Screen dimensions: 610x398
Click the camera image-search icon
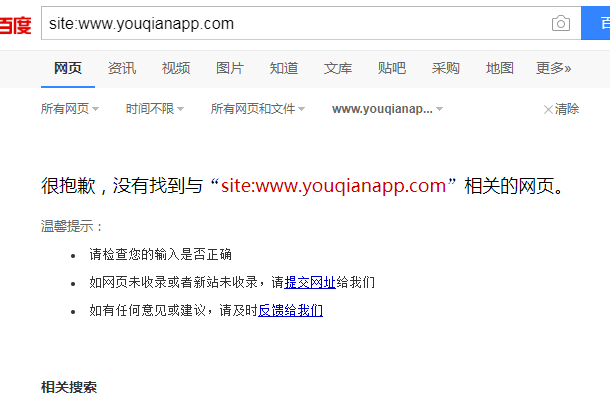(x=561, y=23)
